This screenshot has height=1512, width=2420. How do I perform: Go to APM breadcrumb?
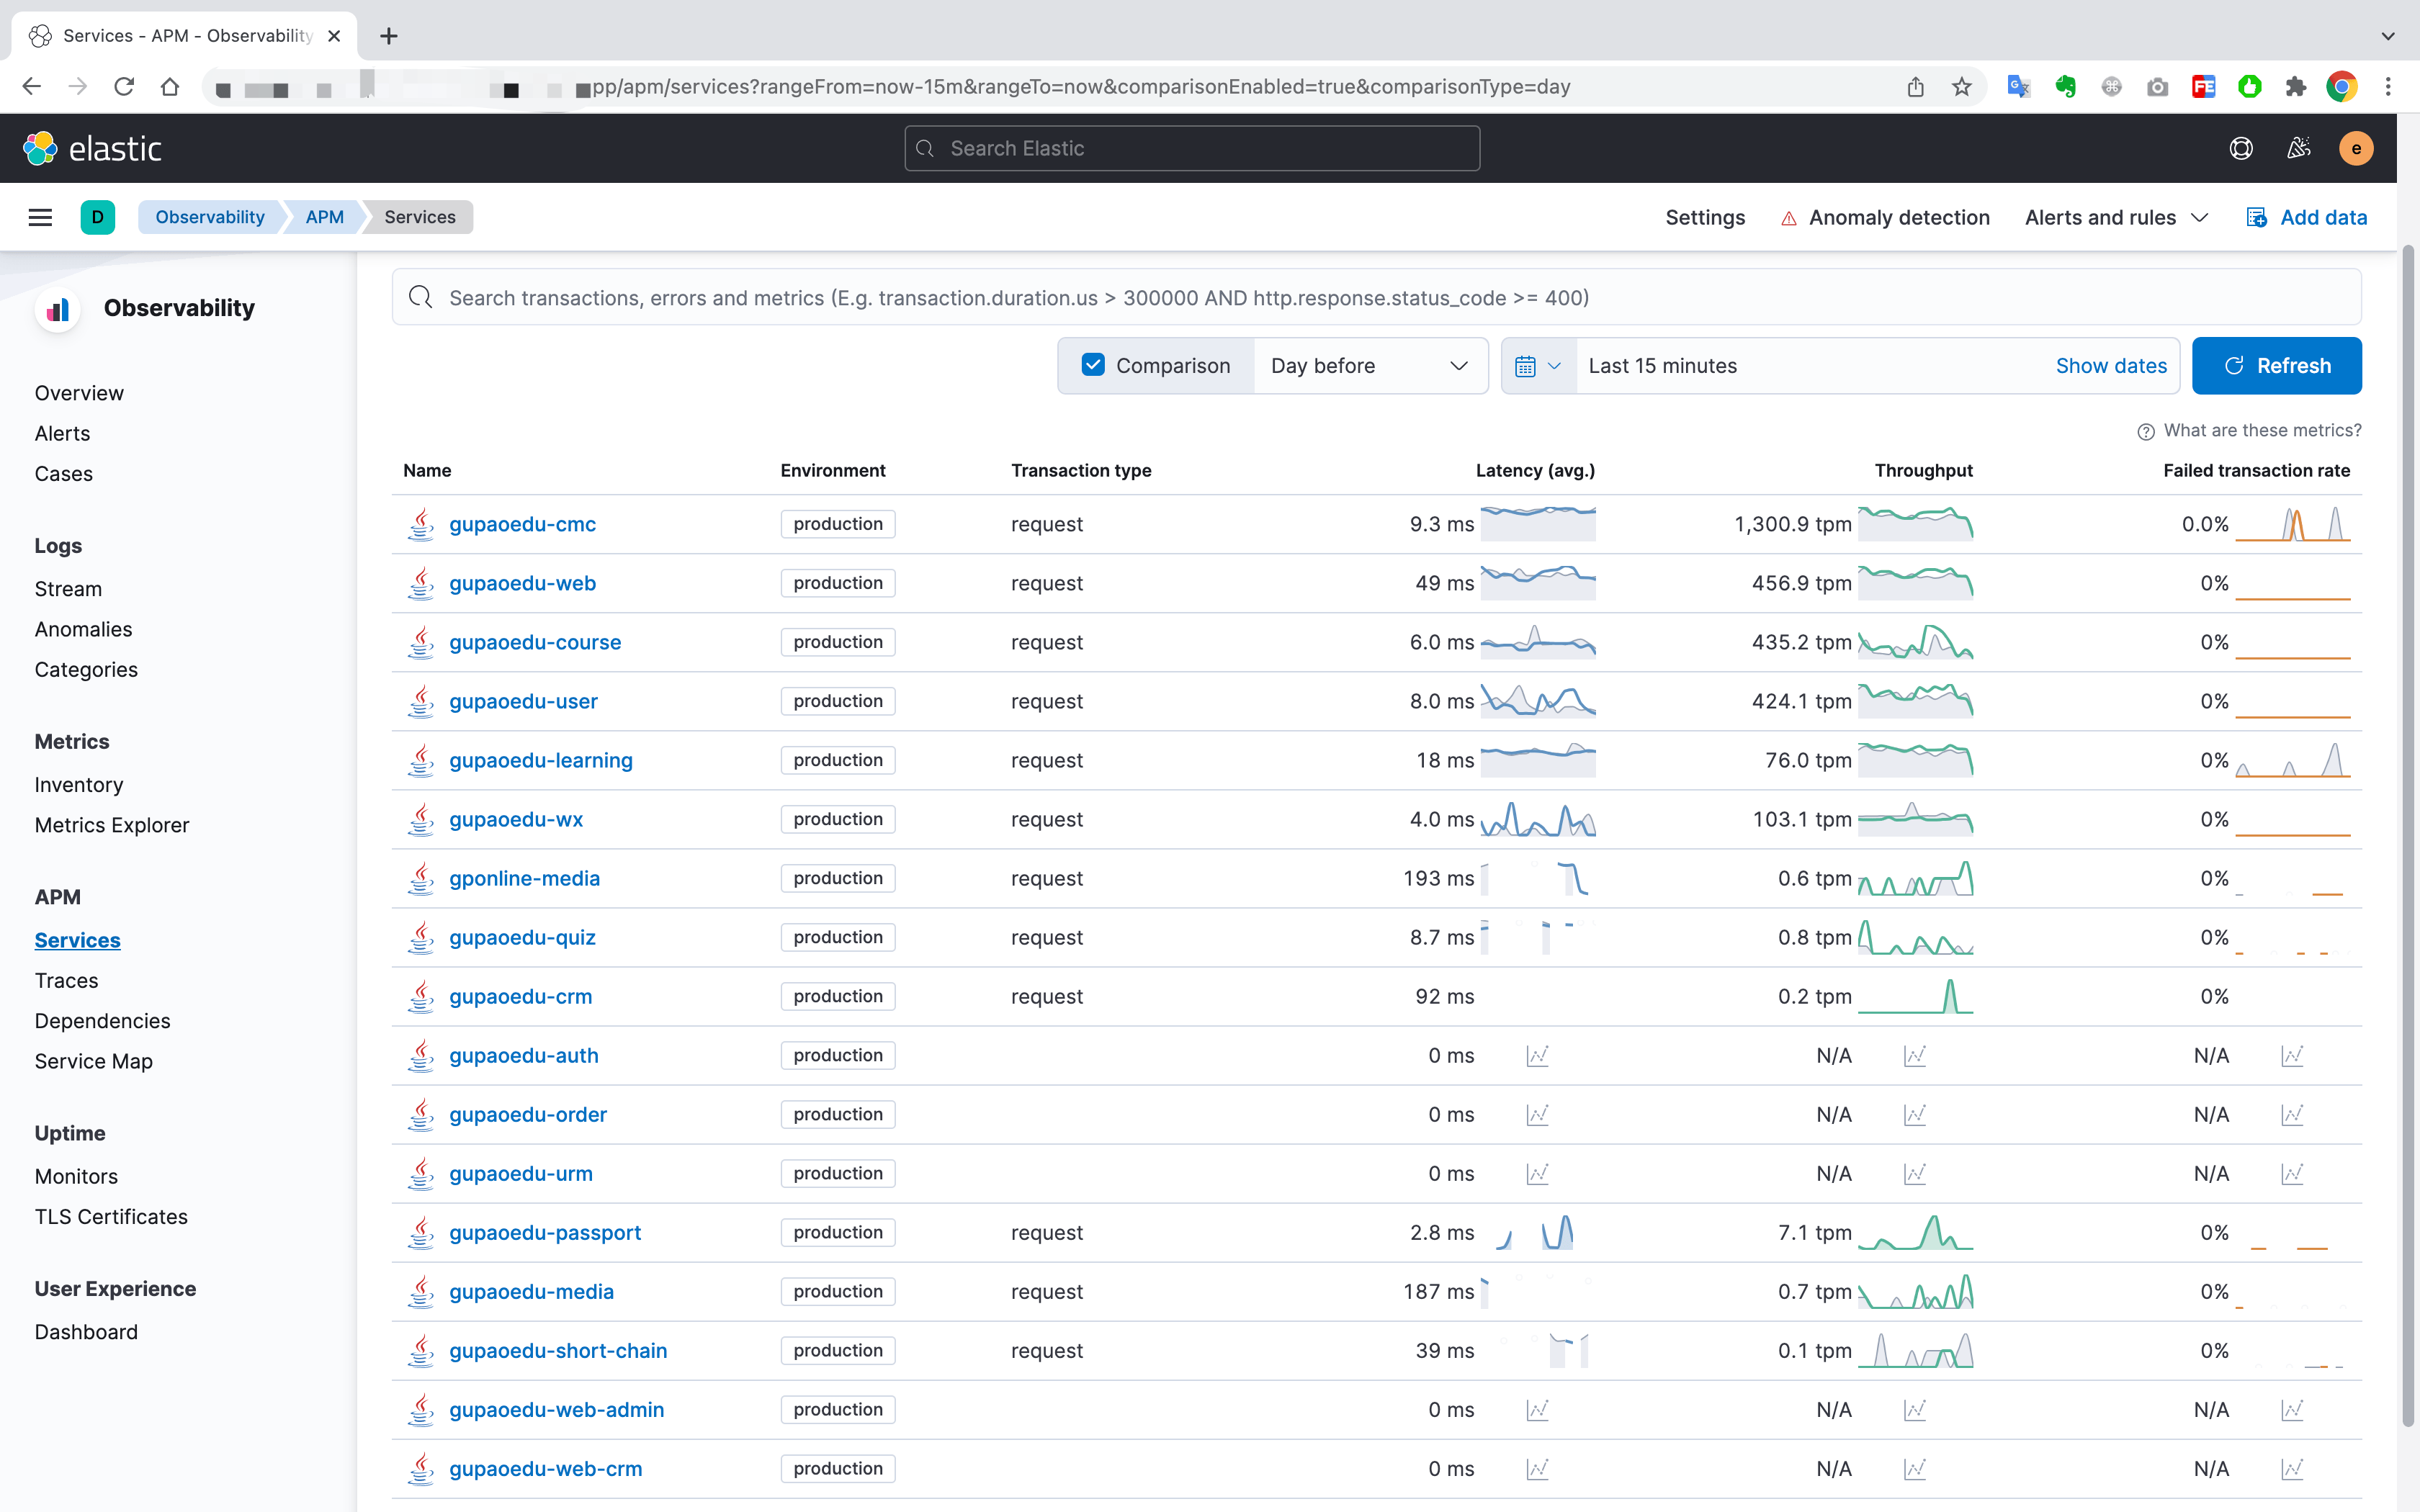324,217
